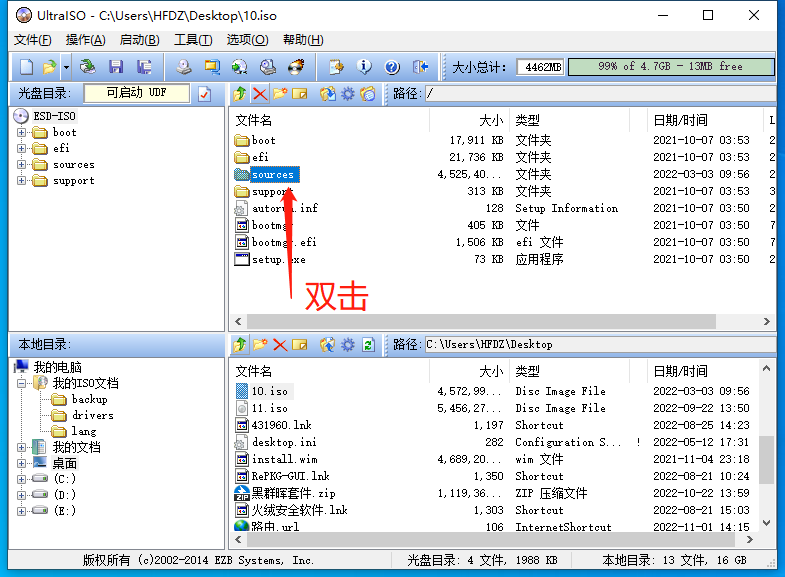This screenshot has height=577, width=785.
Task: Open local pane gear settings icon
Action: coord(348,345)
